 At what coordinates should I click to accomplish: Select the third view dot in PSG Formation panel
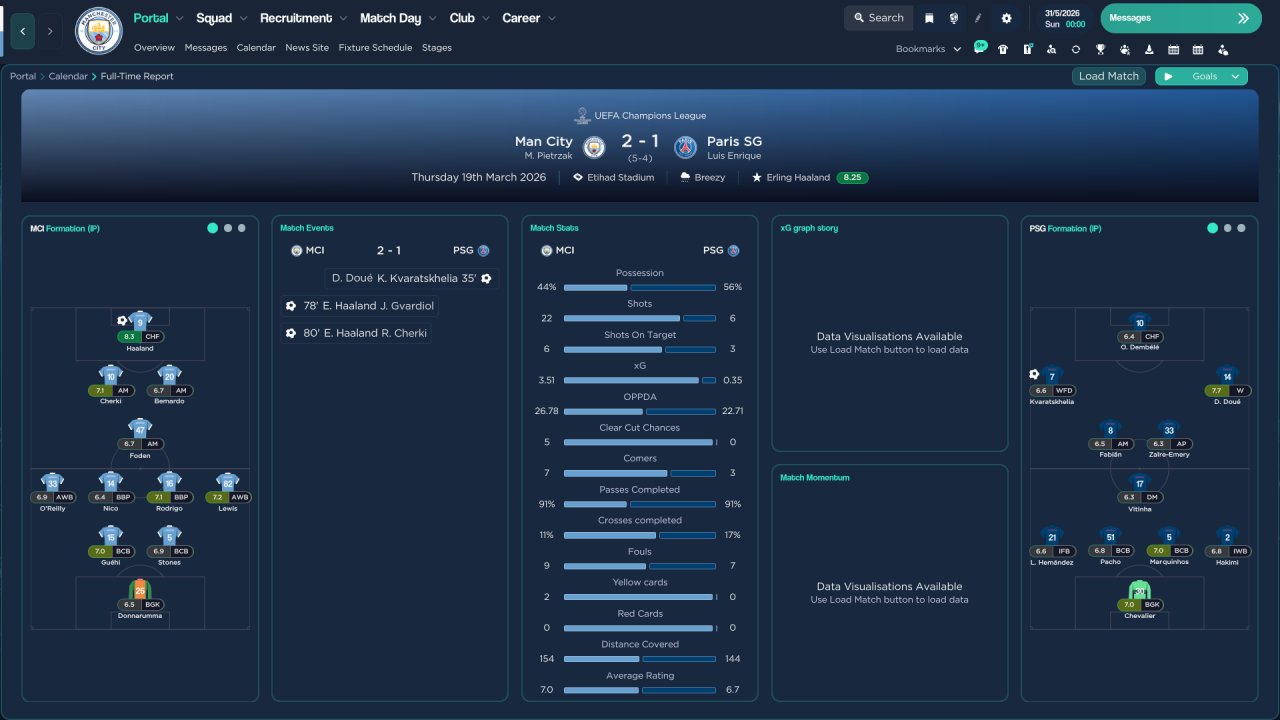1241,228
